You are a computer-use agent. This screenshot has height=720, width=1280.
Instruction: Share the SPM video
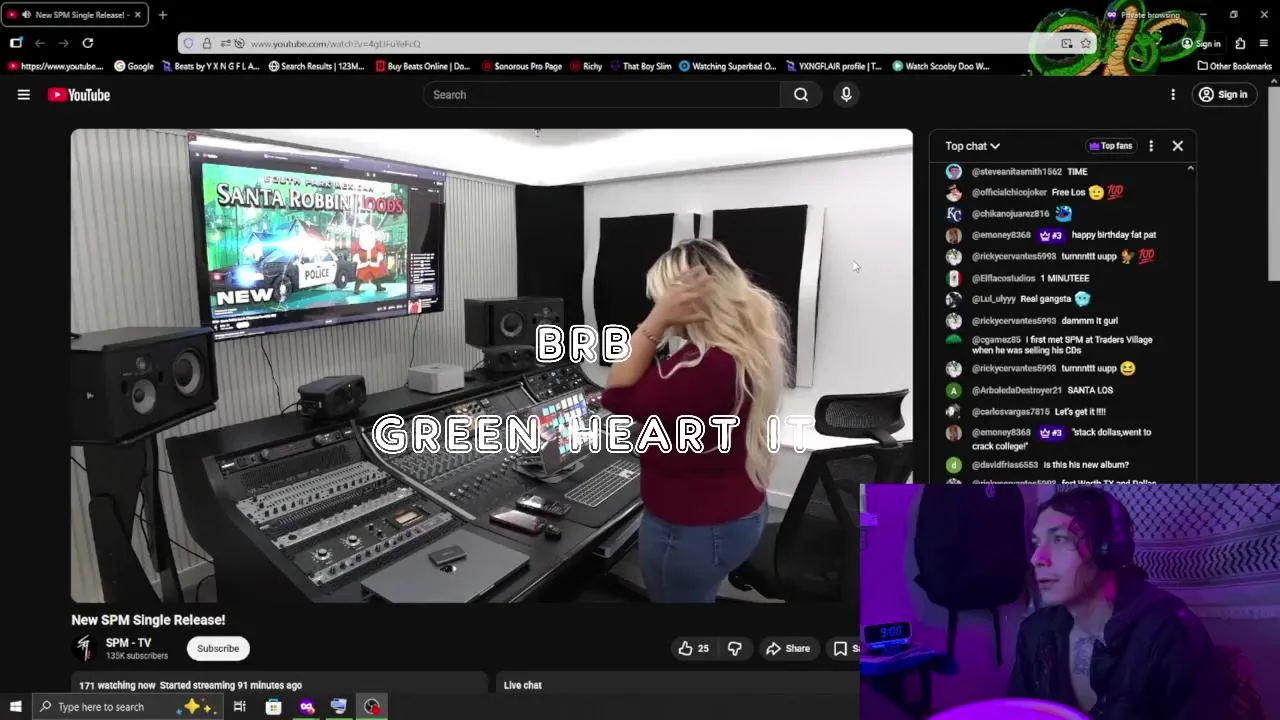click(x=787, y=648)
